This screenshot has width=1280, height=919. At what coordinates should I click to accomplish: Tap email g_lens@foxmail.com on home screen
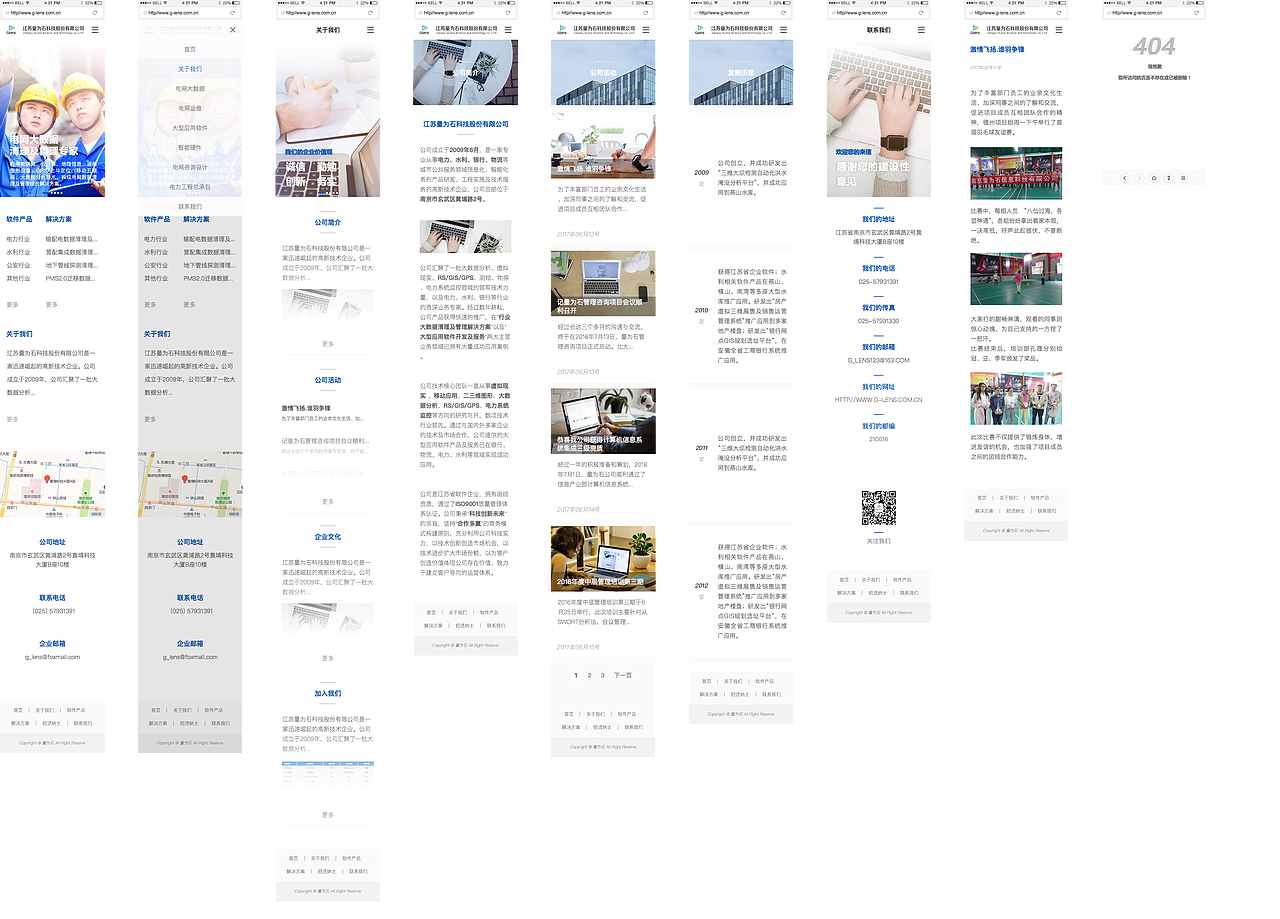coord(52,657)
